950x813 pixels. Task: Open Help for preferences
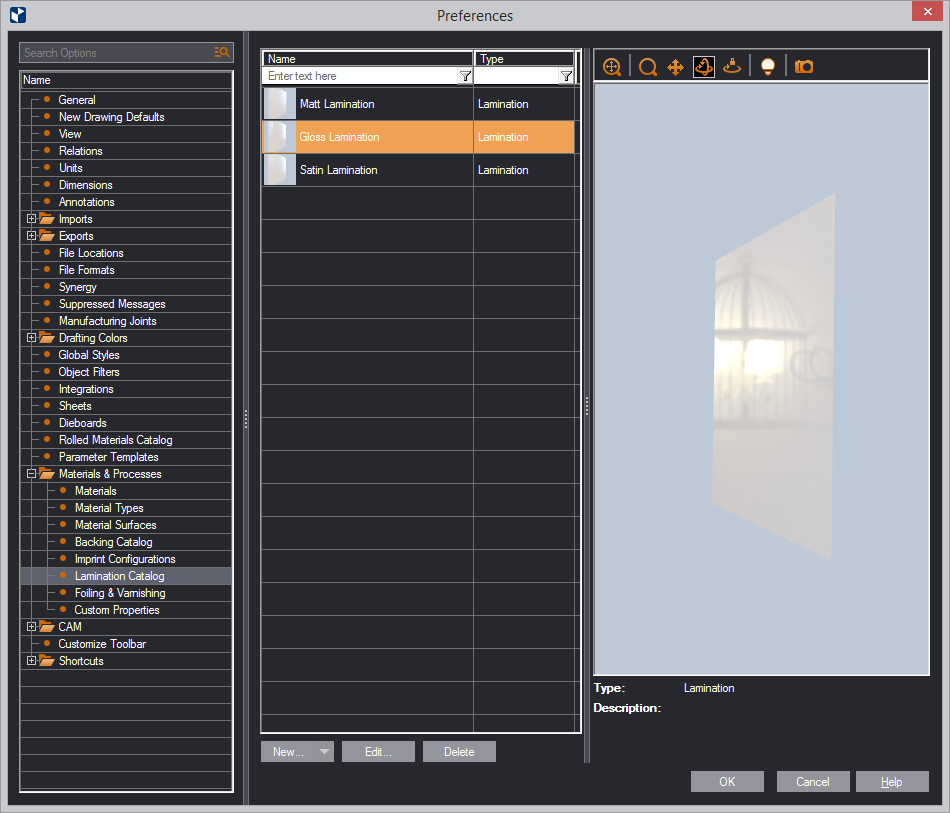[x=892, y=781]
